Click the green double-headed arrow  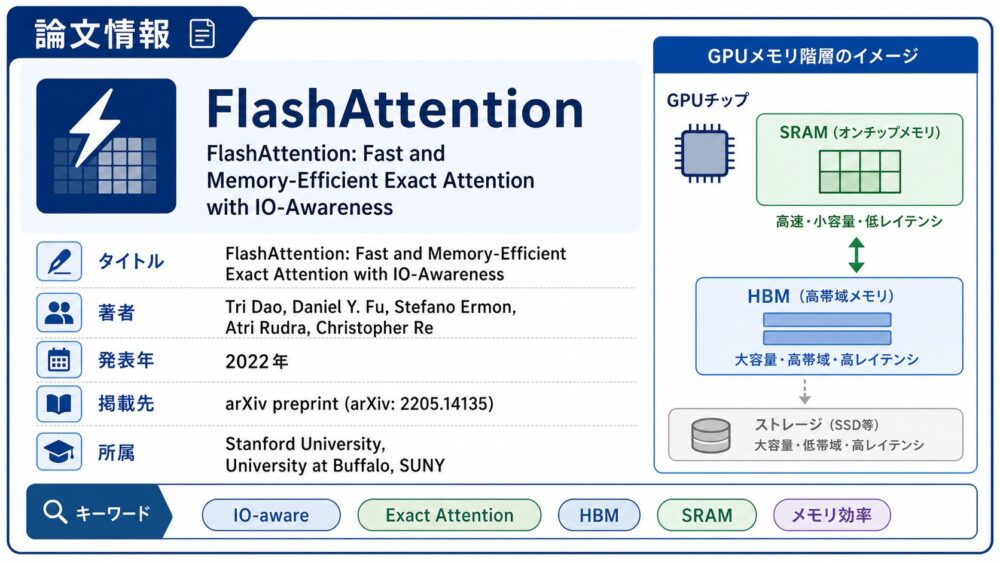tap(857, 255)
